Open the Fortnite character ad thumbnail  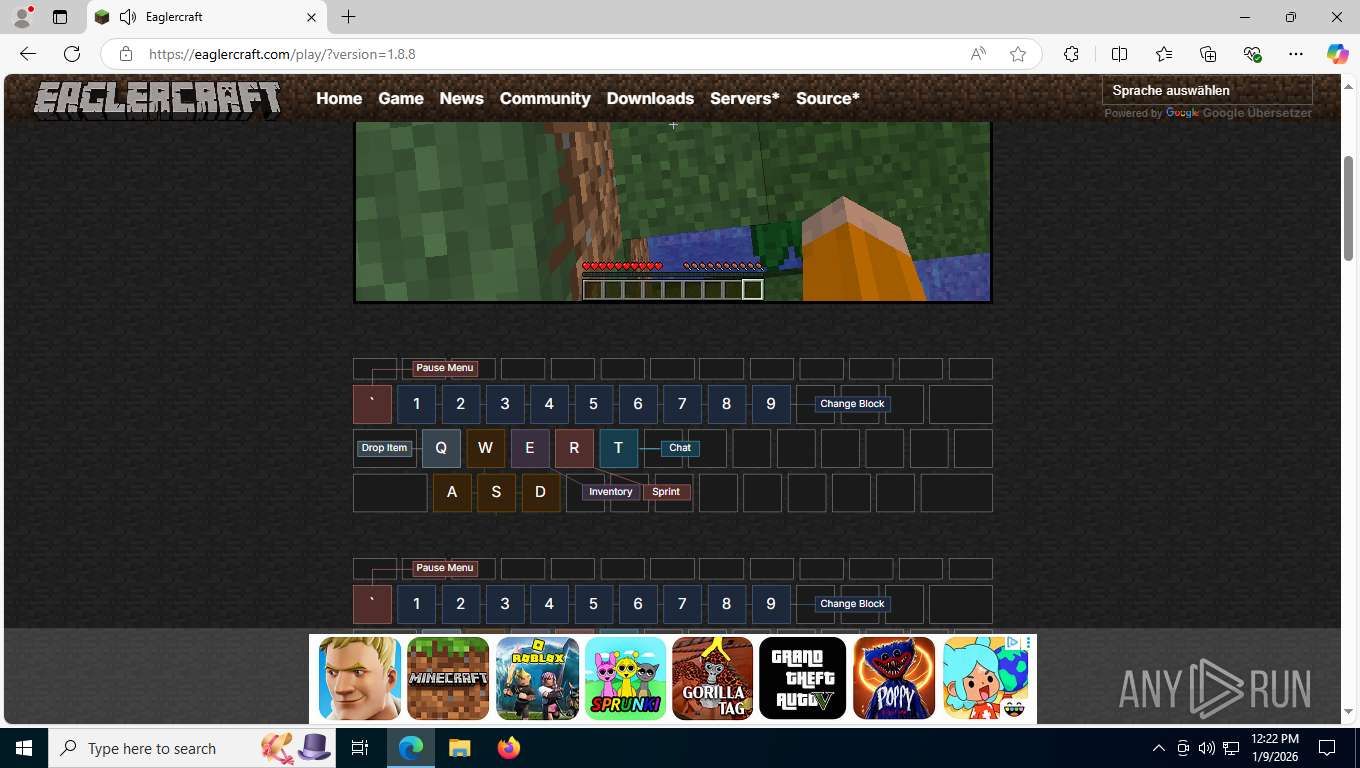360,678
